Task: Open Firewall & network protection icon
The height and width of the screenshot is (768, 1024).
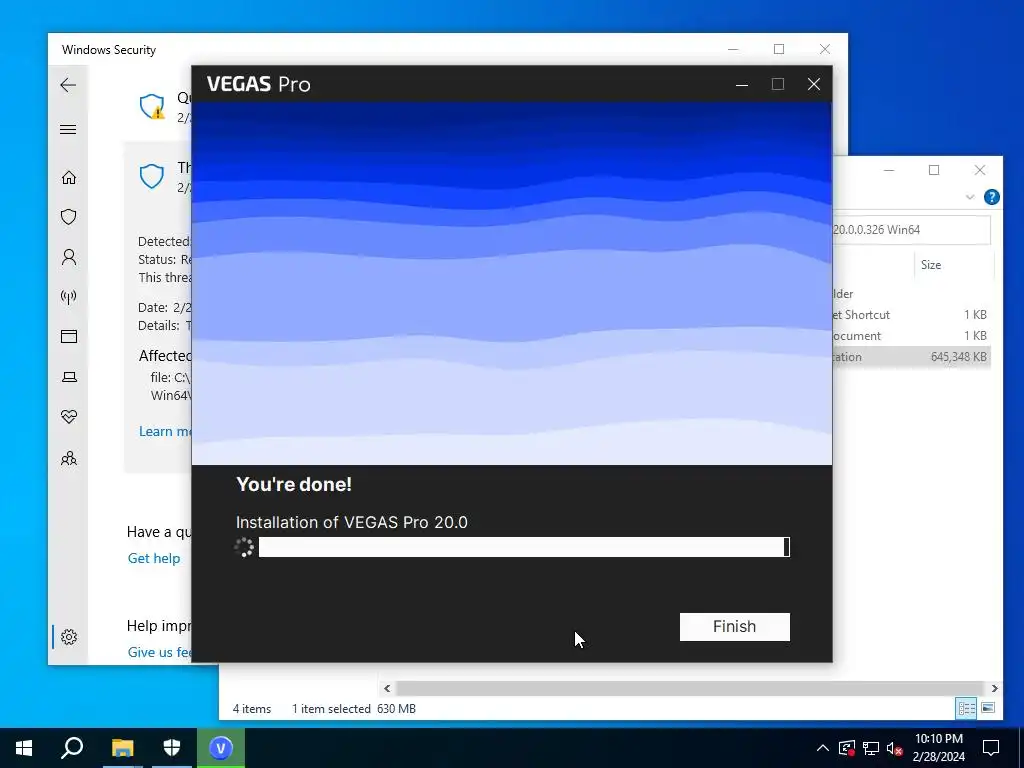Action: pyautogui.click(x=69, y=297)
